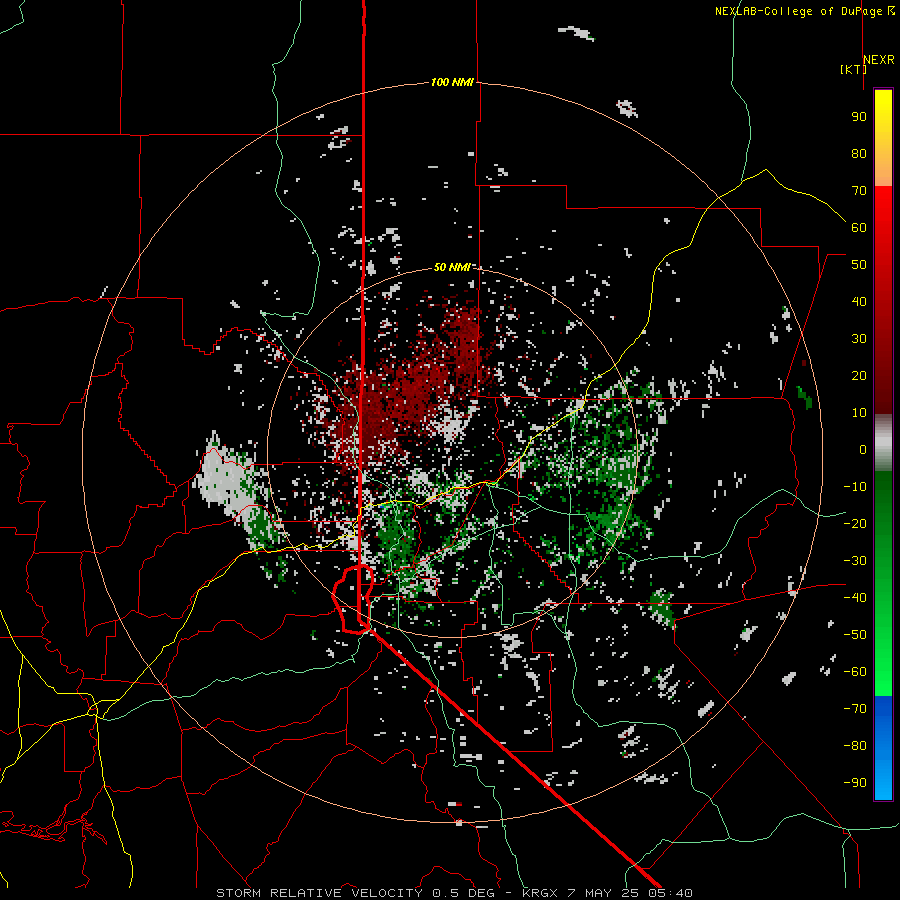Viewport: 900px width, 900px height.
Task: Click the 60 value on the color scale
Action: [859, 228]
